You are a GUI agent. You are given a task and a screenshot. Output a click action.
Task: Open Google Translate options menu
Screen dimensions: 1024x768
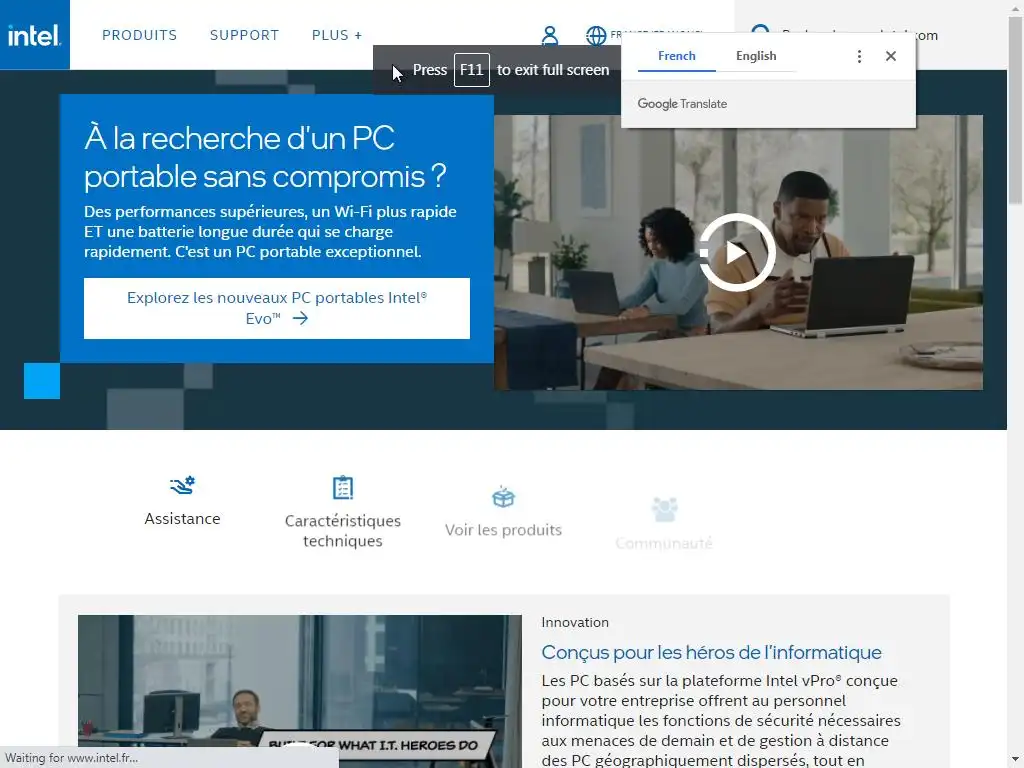click(859, 56)
